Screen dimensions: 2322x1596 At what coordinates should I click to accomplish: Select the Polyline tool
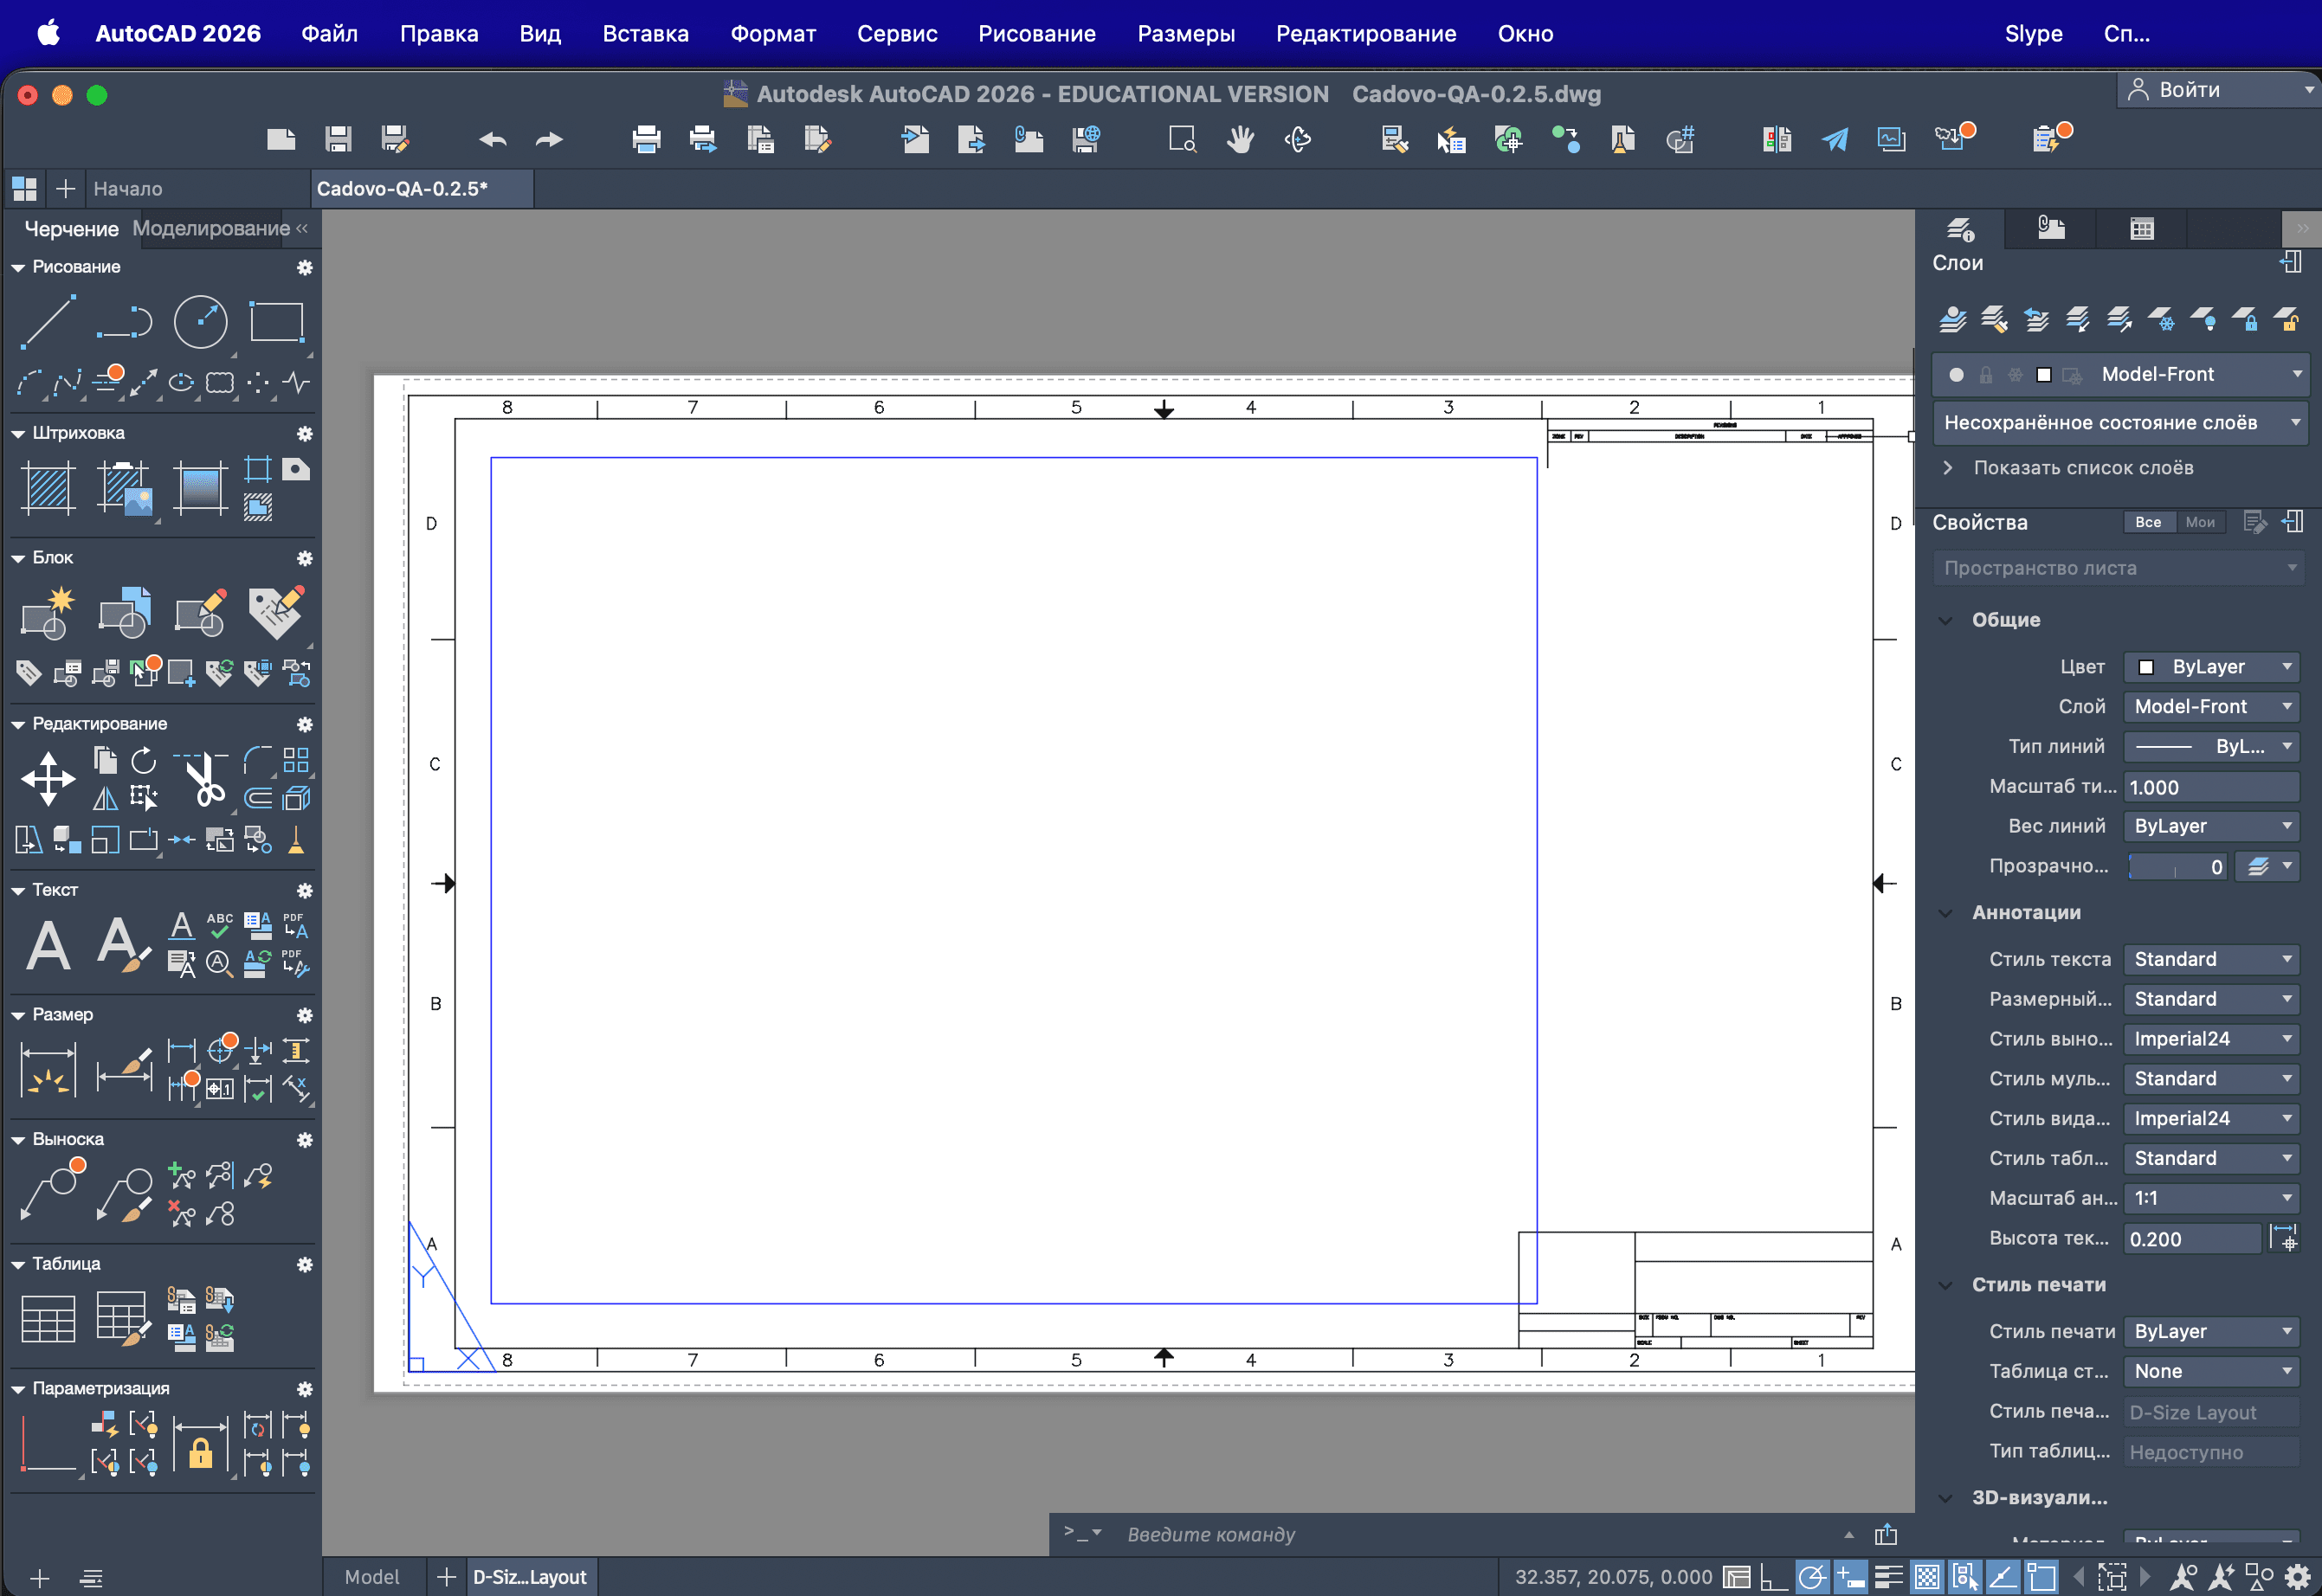(x=124, y=321)
